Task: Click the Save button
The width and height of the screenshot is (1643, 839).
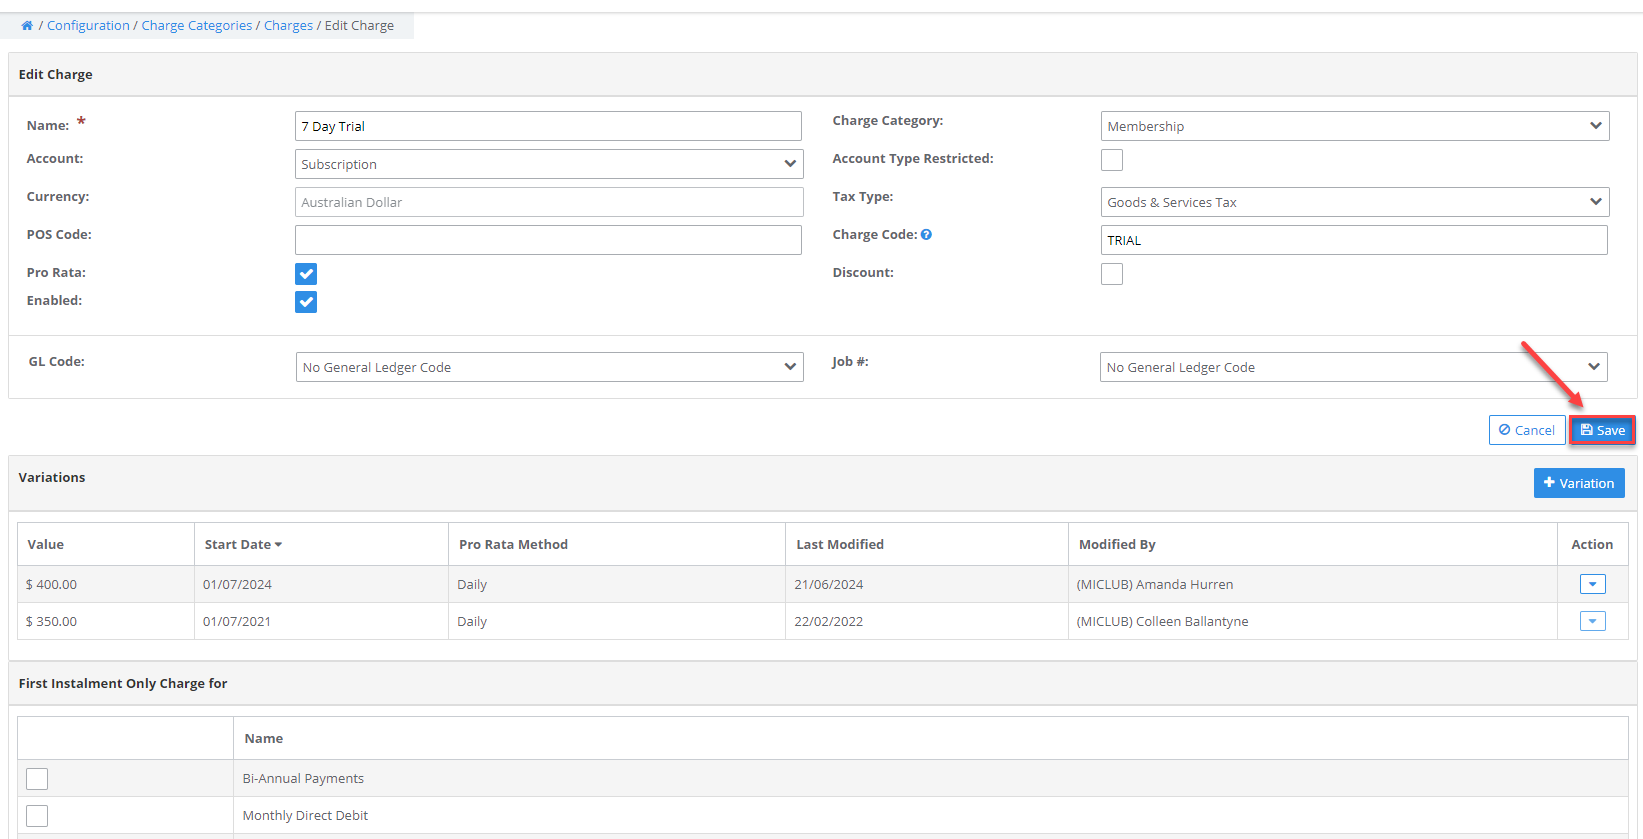Action: click(1602, 430)
